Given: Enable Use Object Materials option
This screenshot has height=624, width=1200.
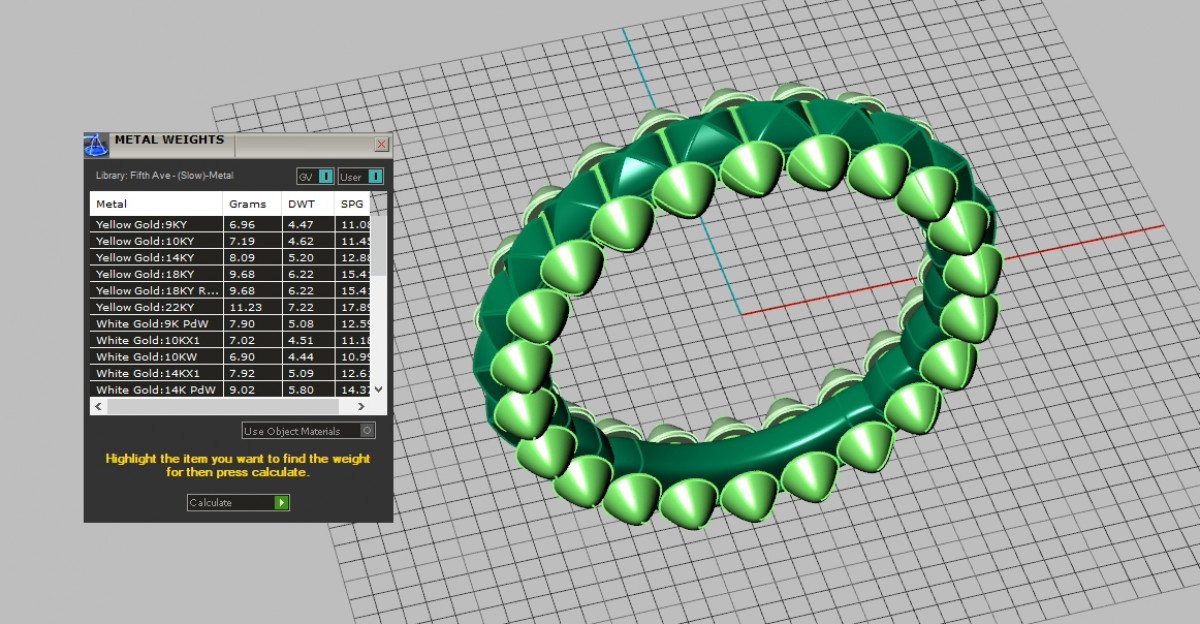Looking at the screenshot, I should [x=367, y=431].
